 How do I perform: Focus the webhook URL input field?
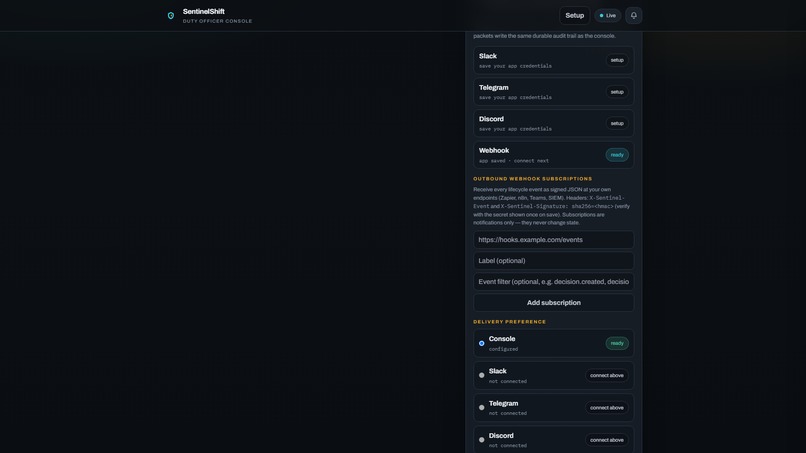553,240
